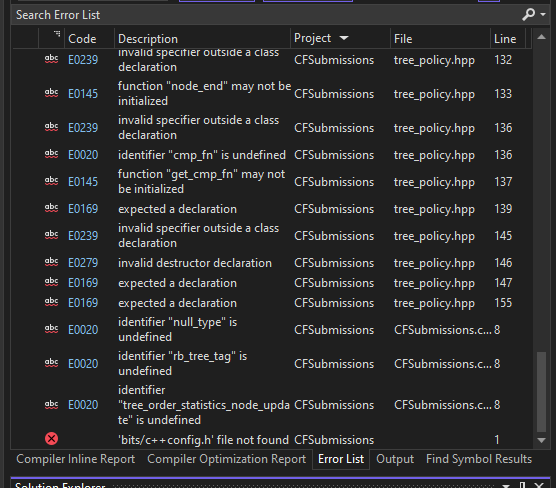The width and height of the screenshot is (556, 488).
Task: Open E0169 link on line 139 row
Action: [x=83, y=209]
